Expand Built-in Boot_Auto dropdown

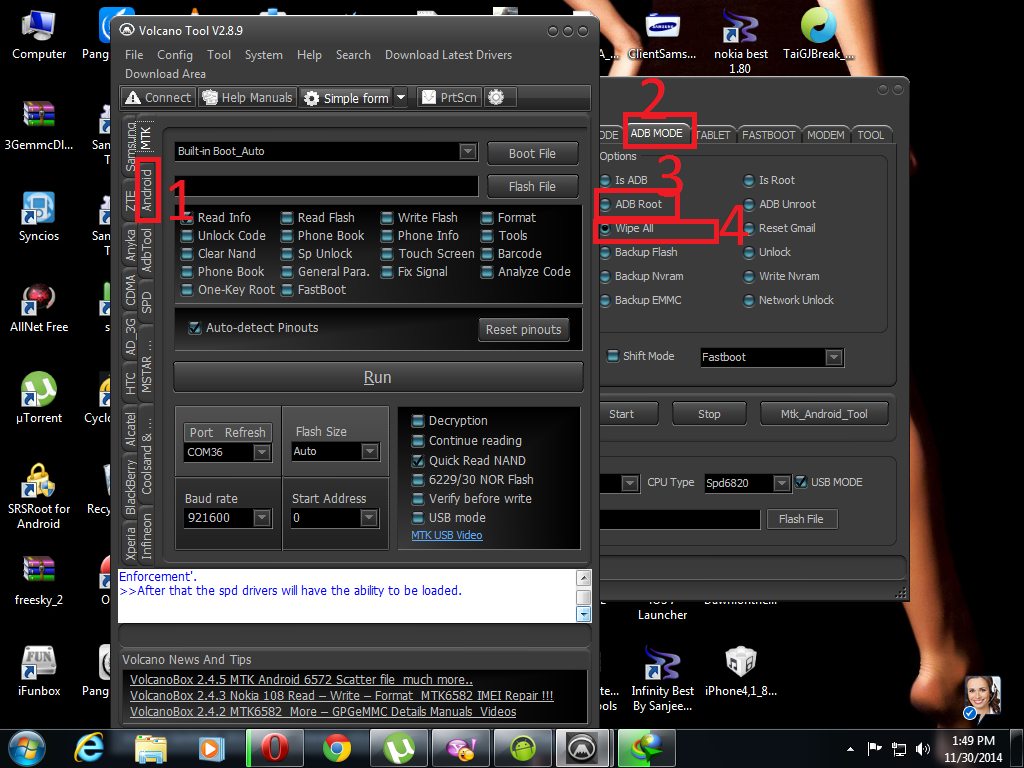(x=468, y=152)
